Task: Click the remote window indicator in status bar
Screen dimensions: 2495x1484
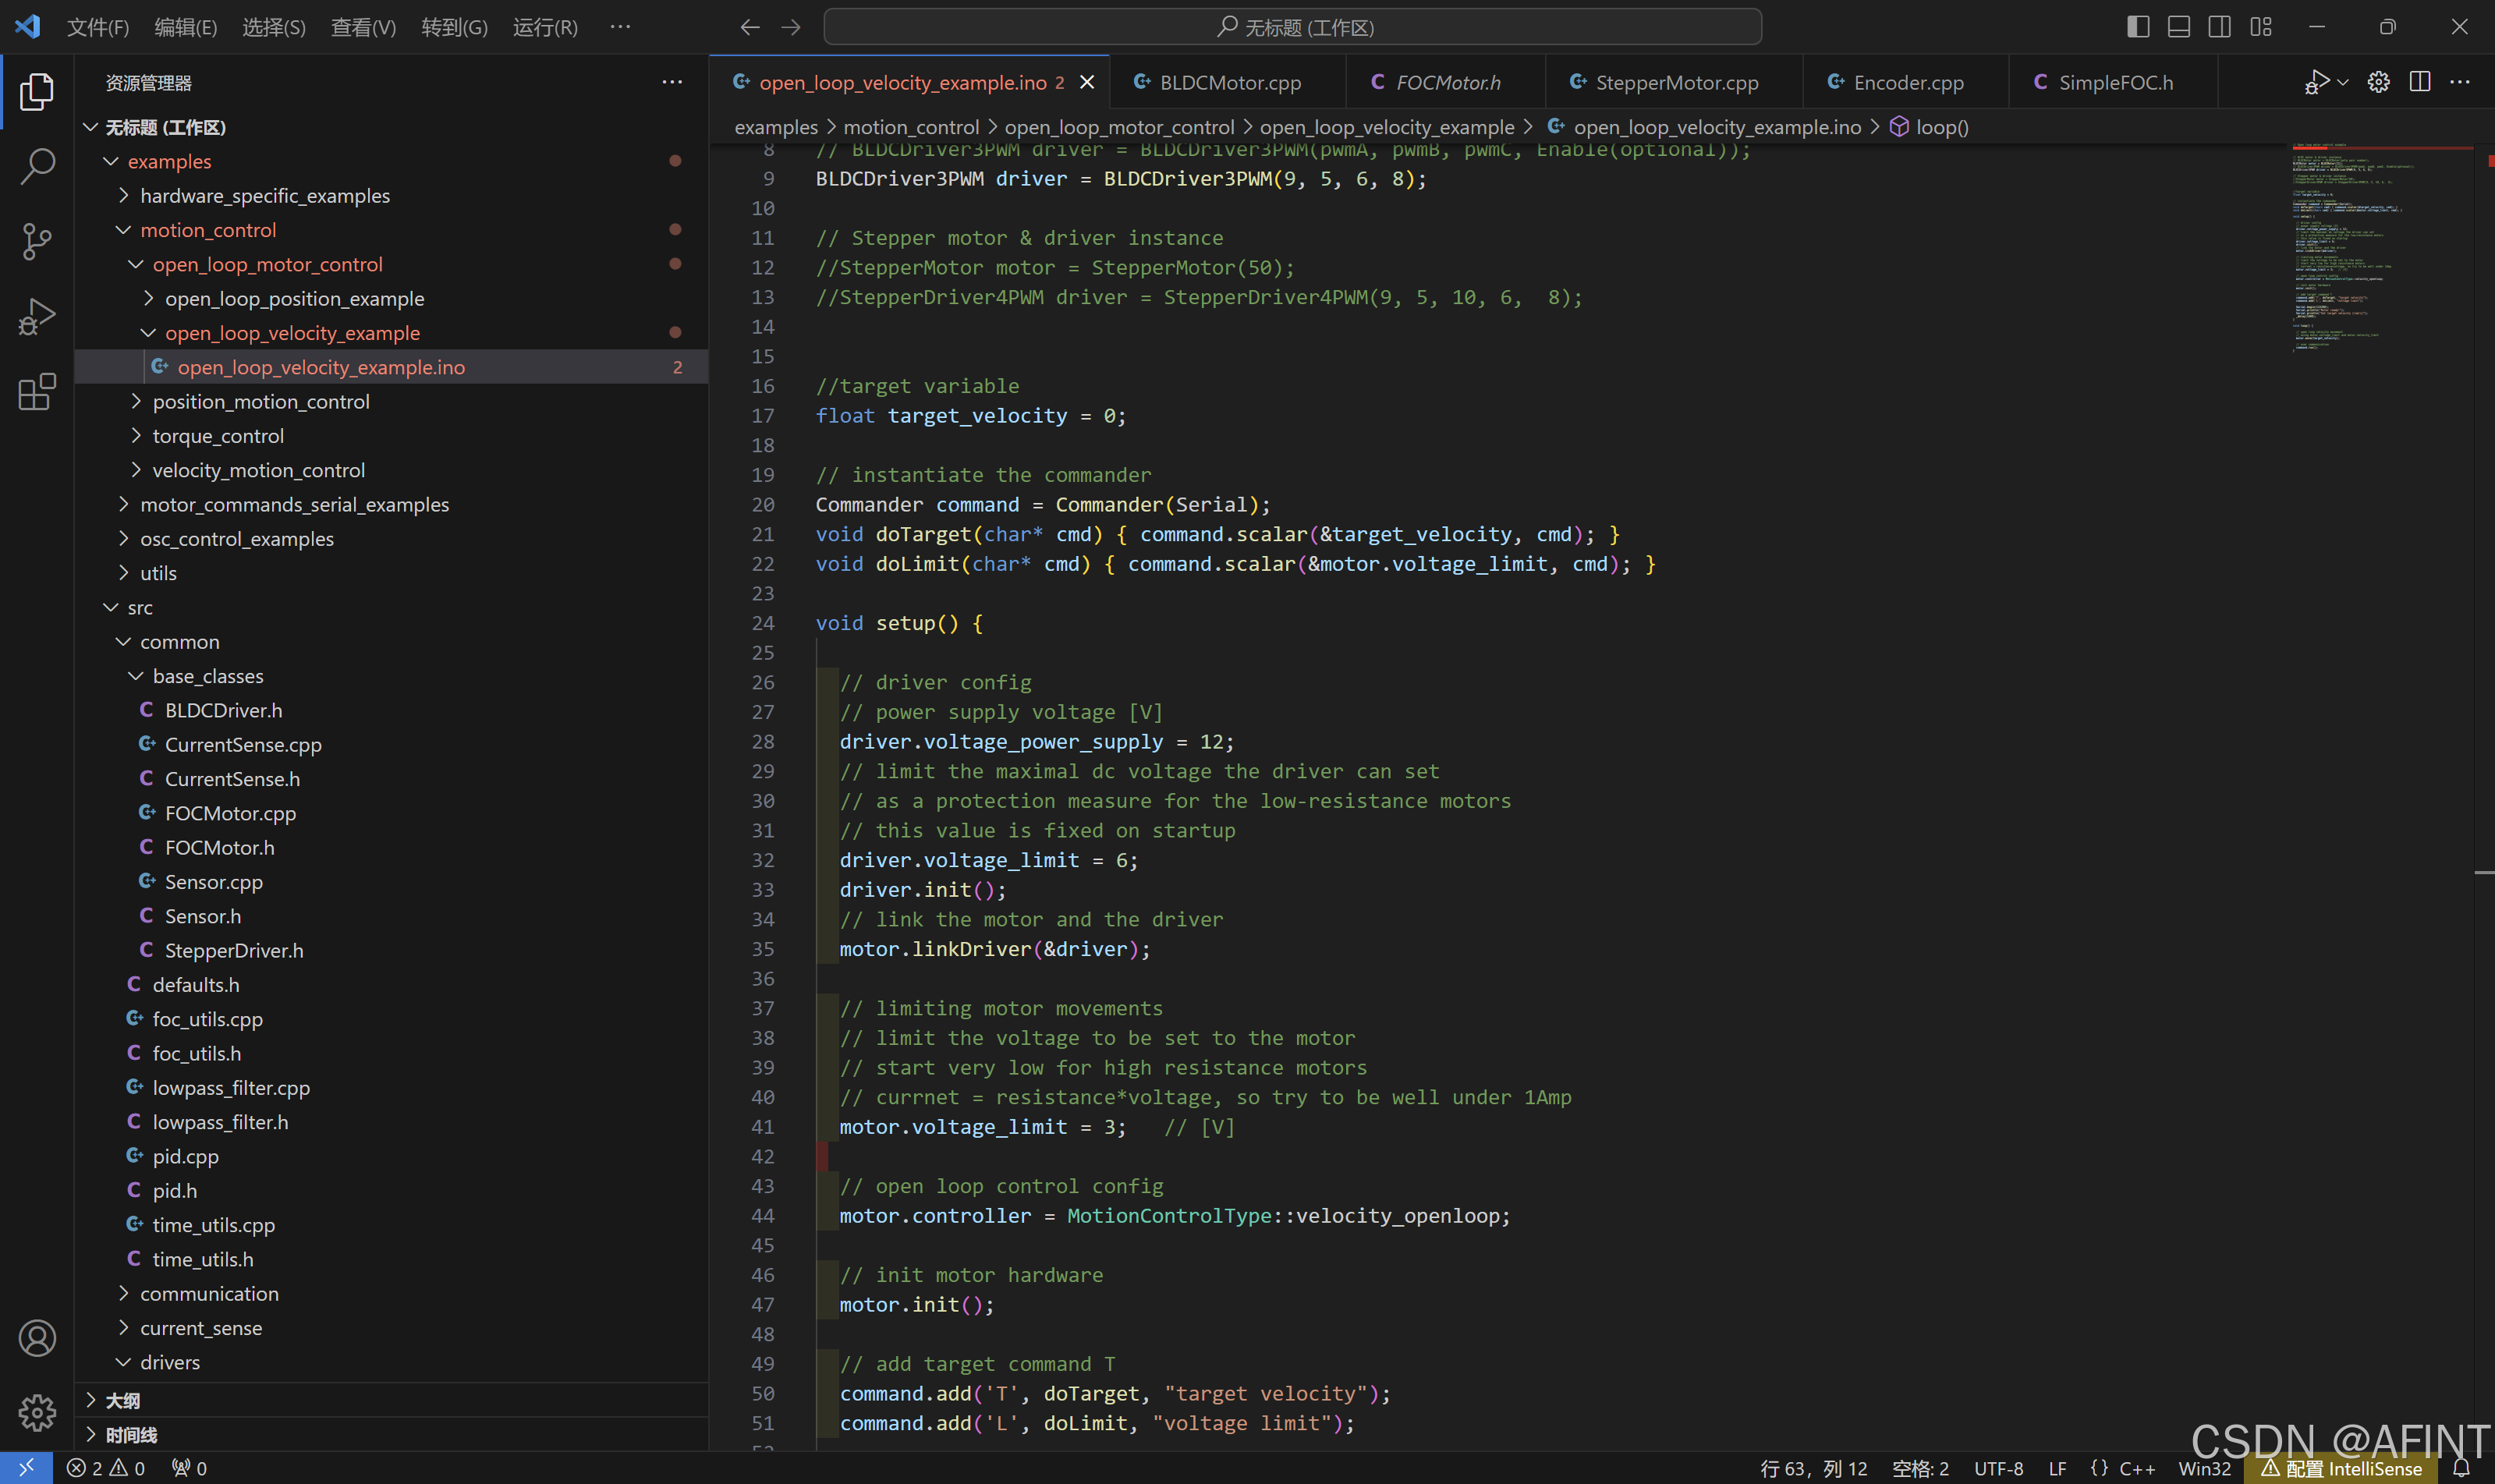Action: point(26,1467)
